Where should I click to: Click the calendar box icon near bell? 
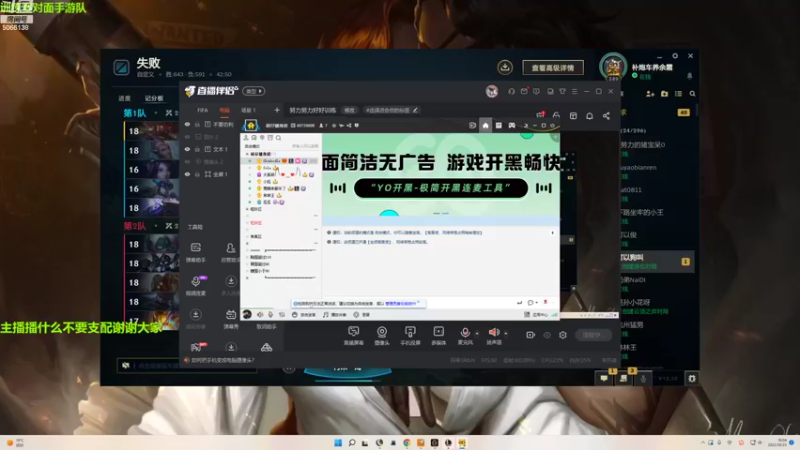573,116
